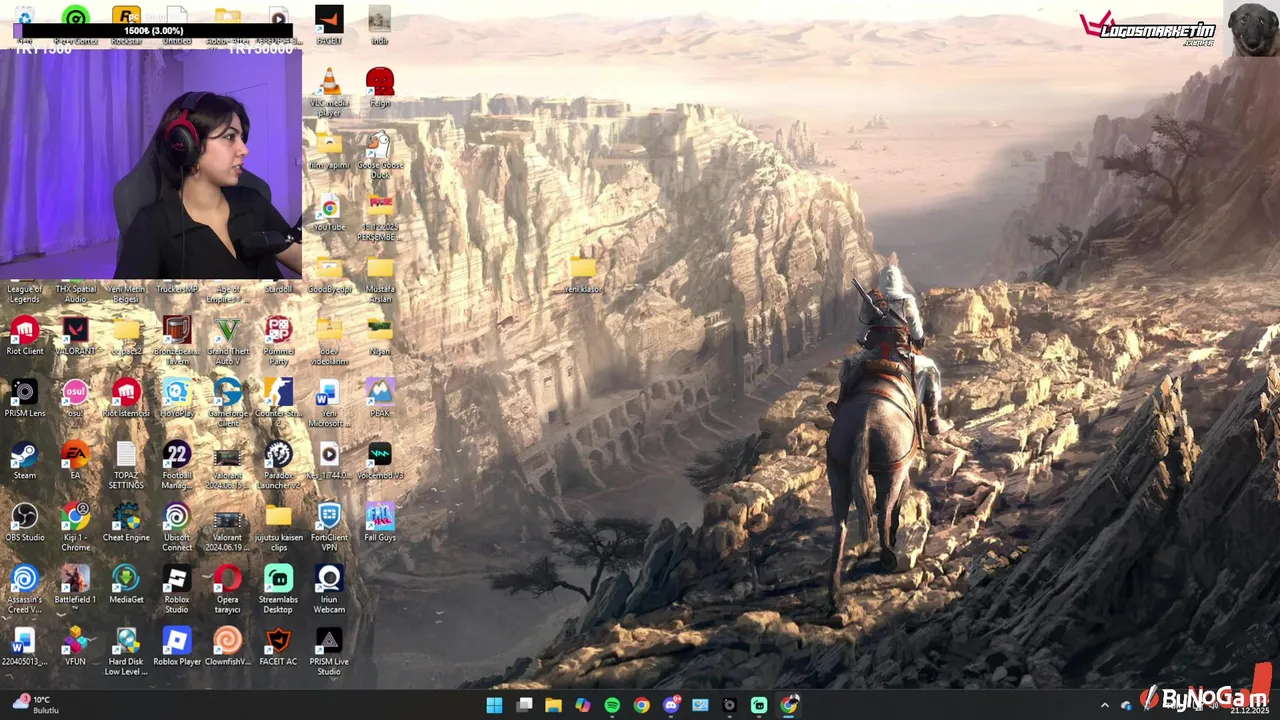This screenshot has width=1280, height=720.
Task: Launch Voicemod V3 desktop icon
Action: click(x=380, y=460)
